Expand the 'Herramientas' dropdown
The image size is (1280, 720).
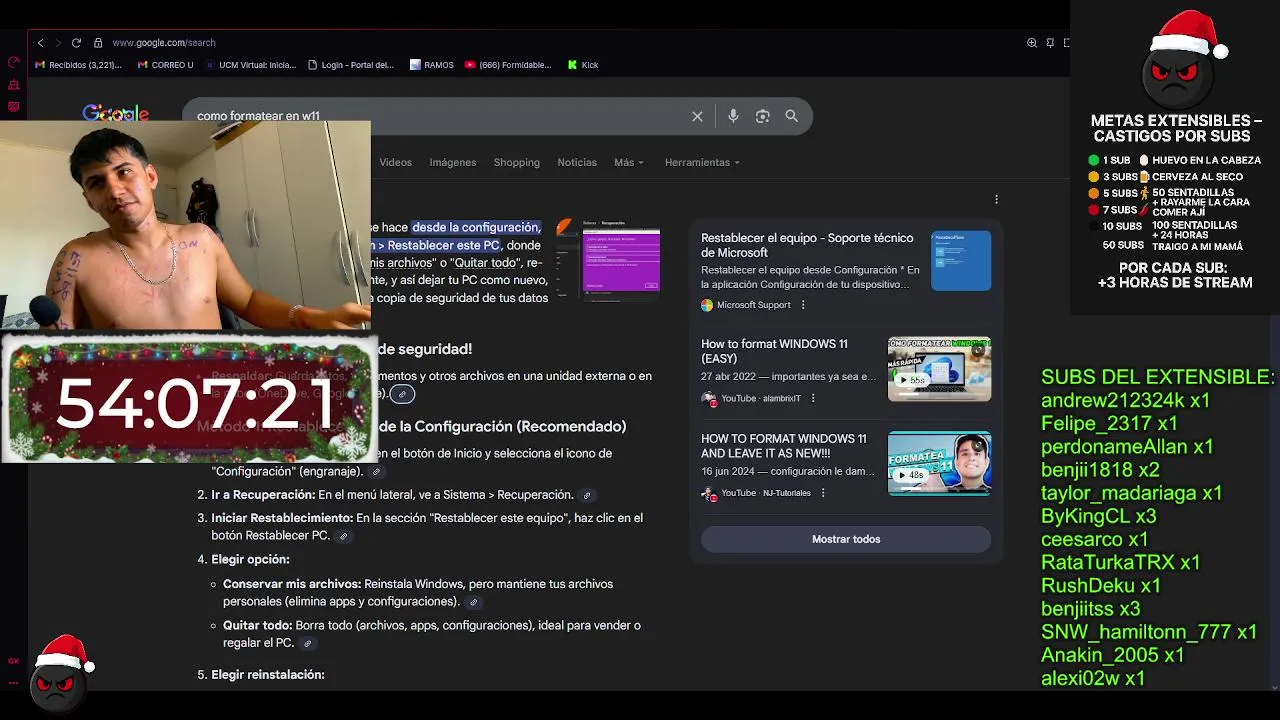(702, 162)
